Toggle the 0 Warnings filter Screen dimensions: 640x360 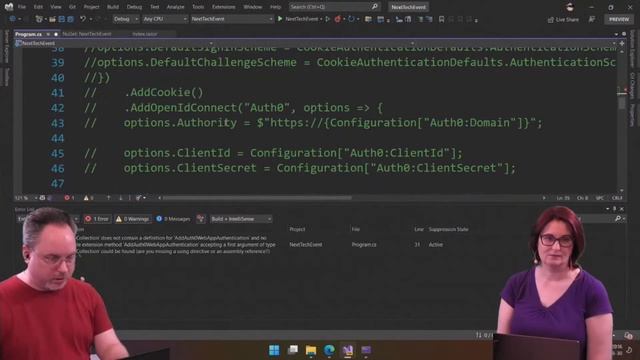(133, 219)
